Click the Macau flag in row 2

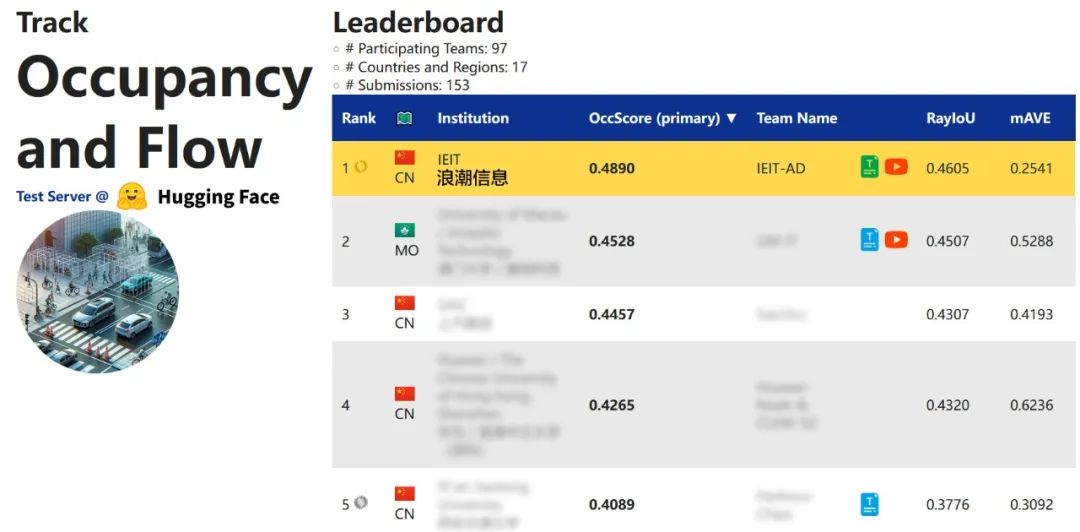[x=404, y=230]
